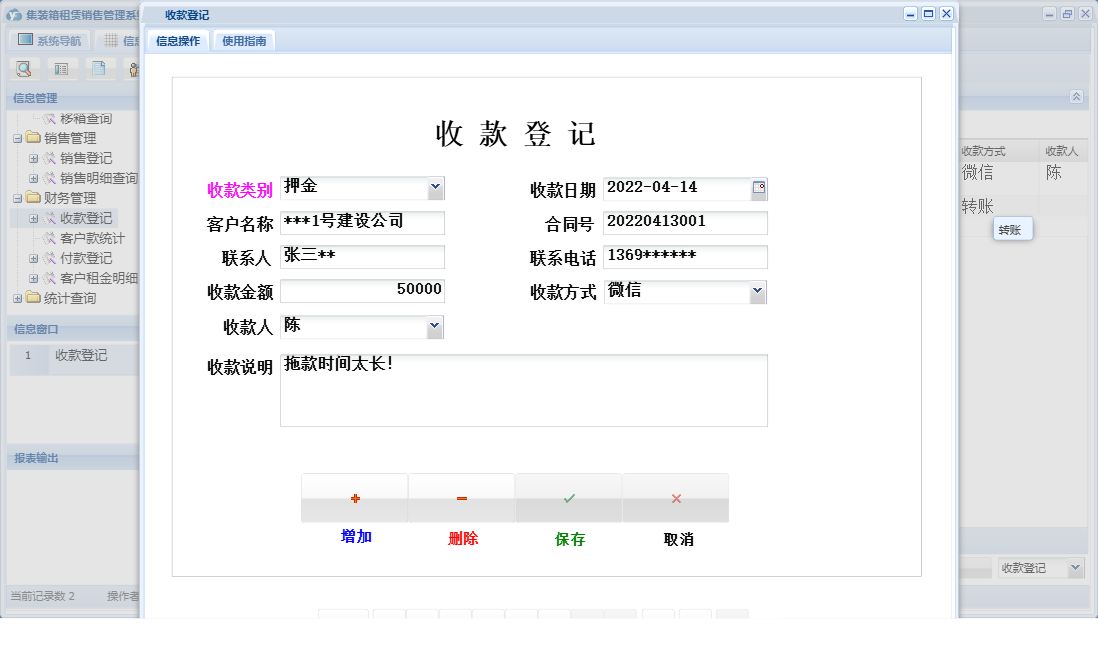The width and height of the screenshot is (1098, 655).
Task: Select the search (magnifier) toolbar icon
Action: [x=24, y=68]
